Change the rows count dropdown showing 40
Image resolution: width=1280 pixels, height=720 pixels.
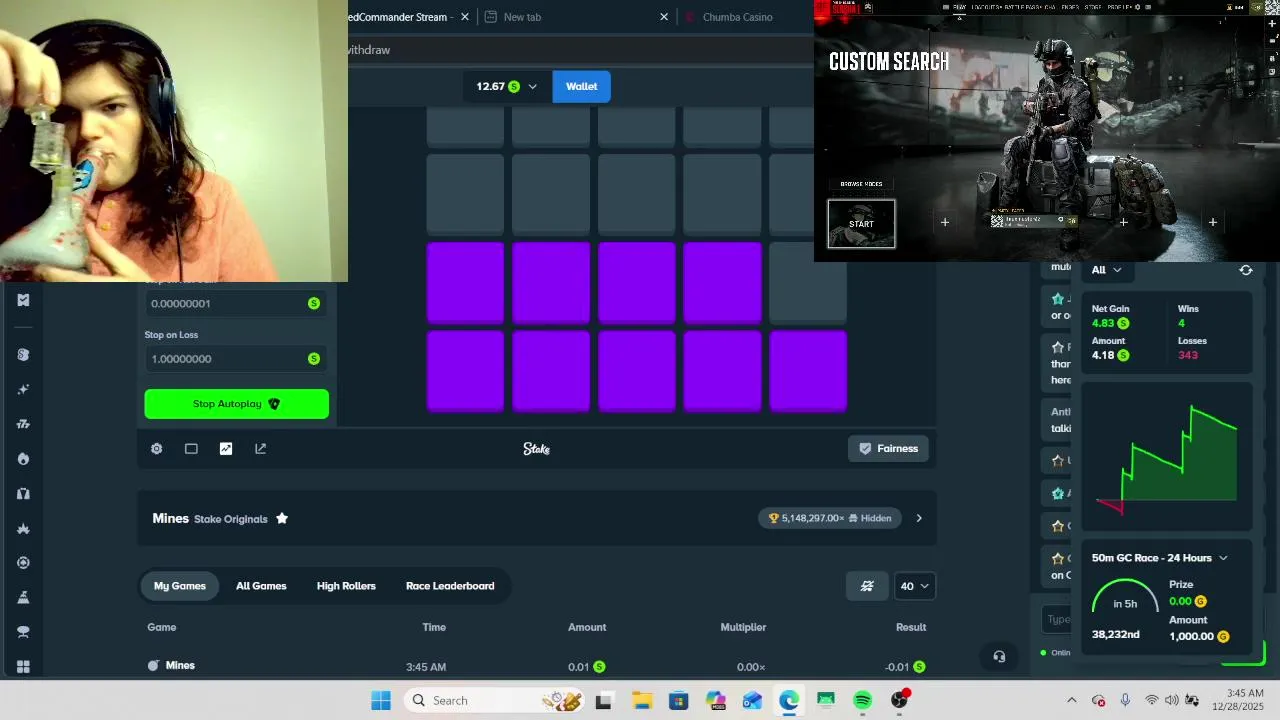[x=914, y=586]
